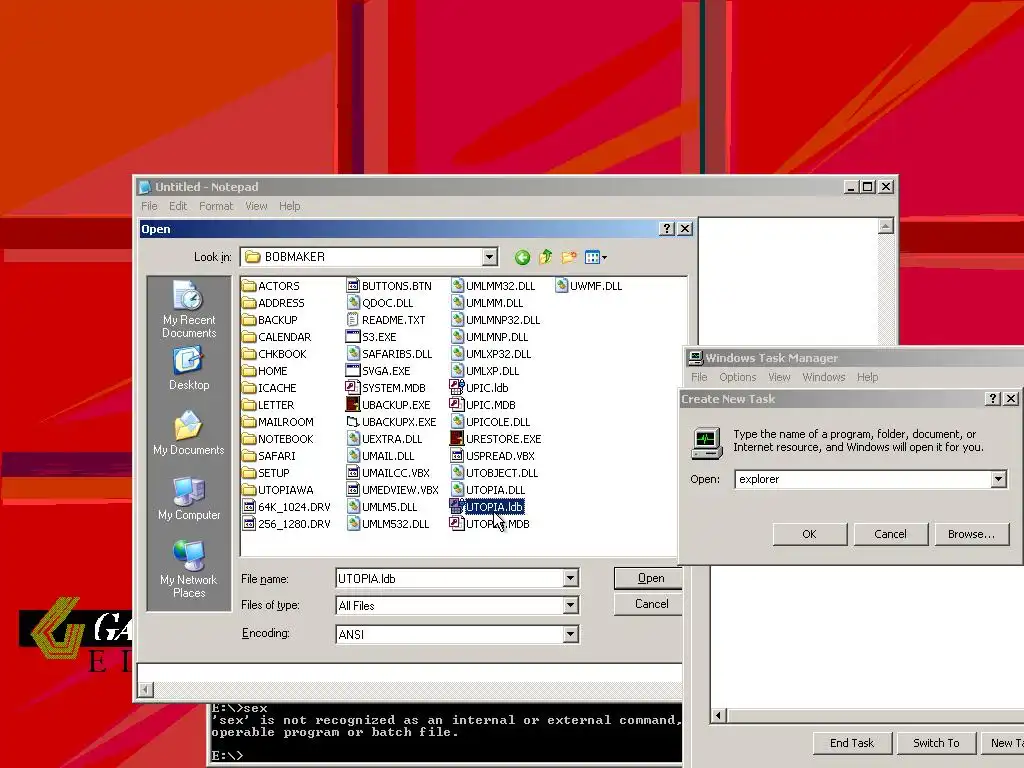
Task: Click OK in Create New Task dialog
Action: click(810, 534)
